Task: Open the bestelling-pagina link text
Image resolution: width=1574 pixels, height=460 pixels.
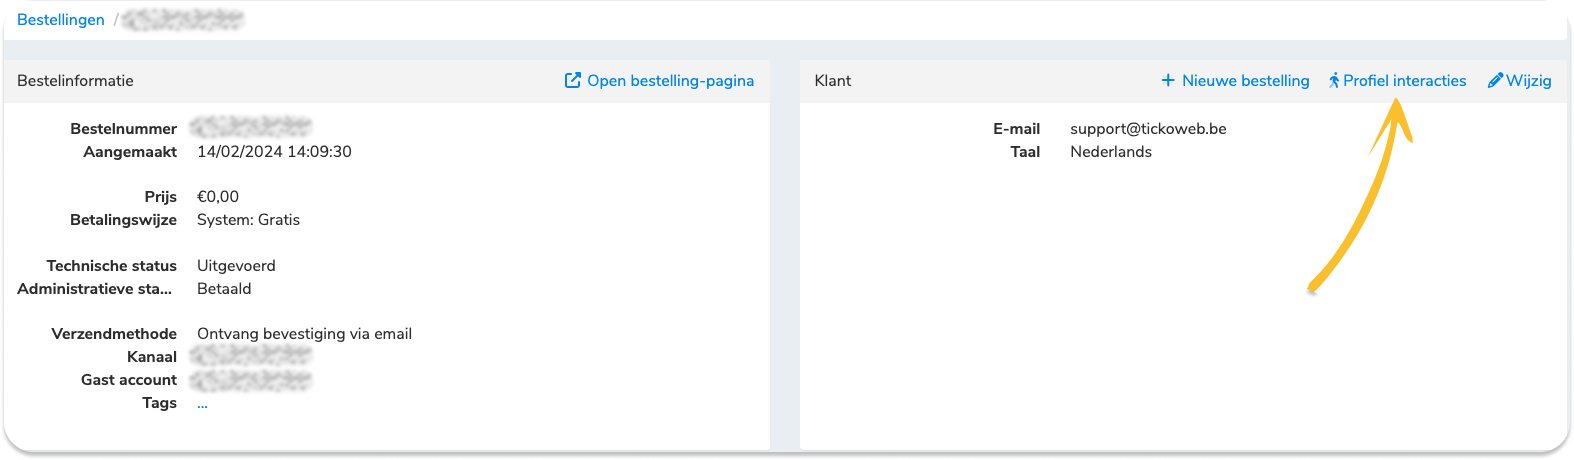Action: 670,81
